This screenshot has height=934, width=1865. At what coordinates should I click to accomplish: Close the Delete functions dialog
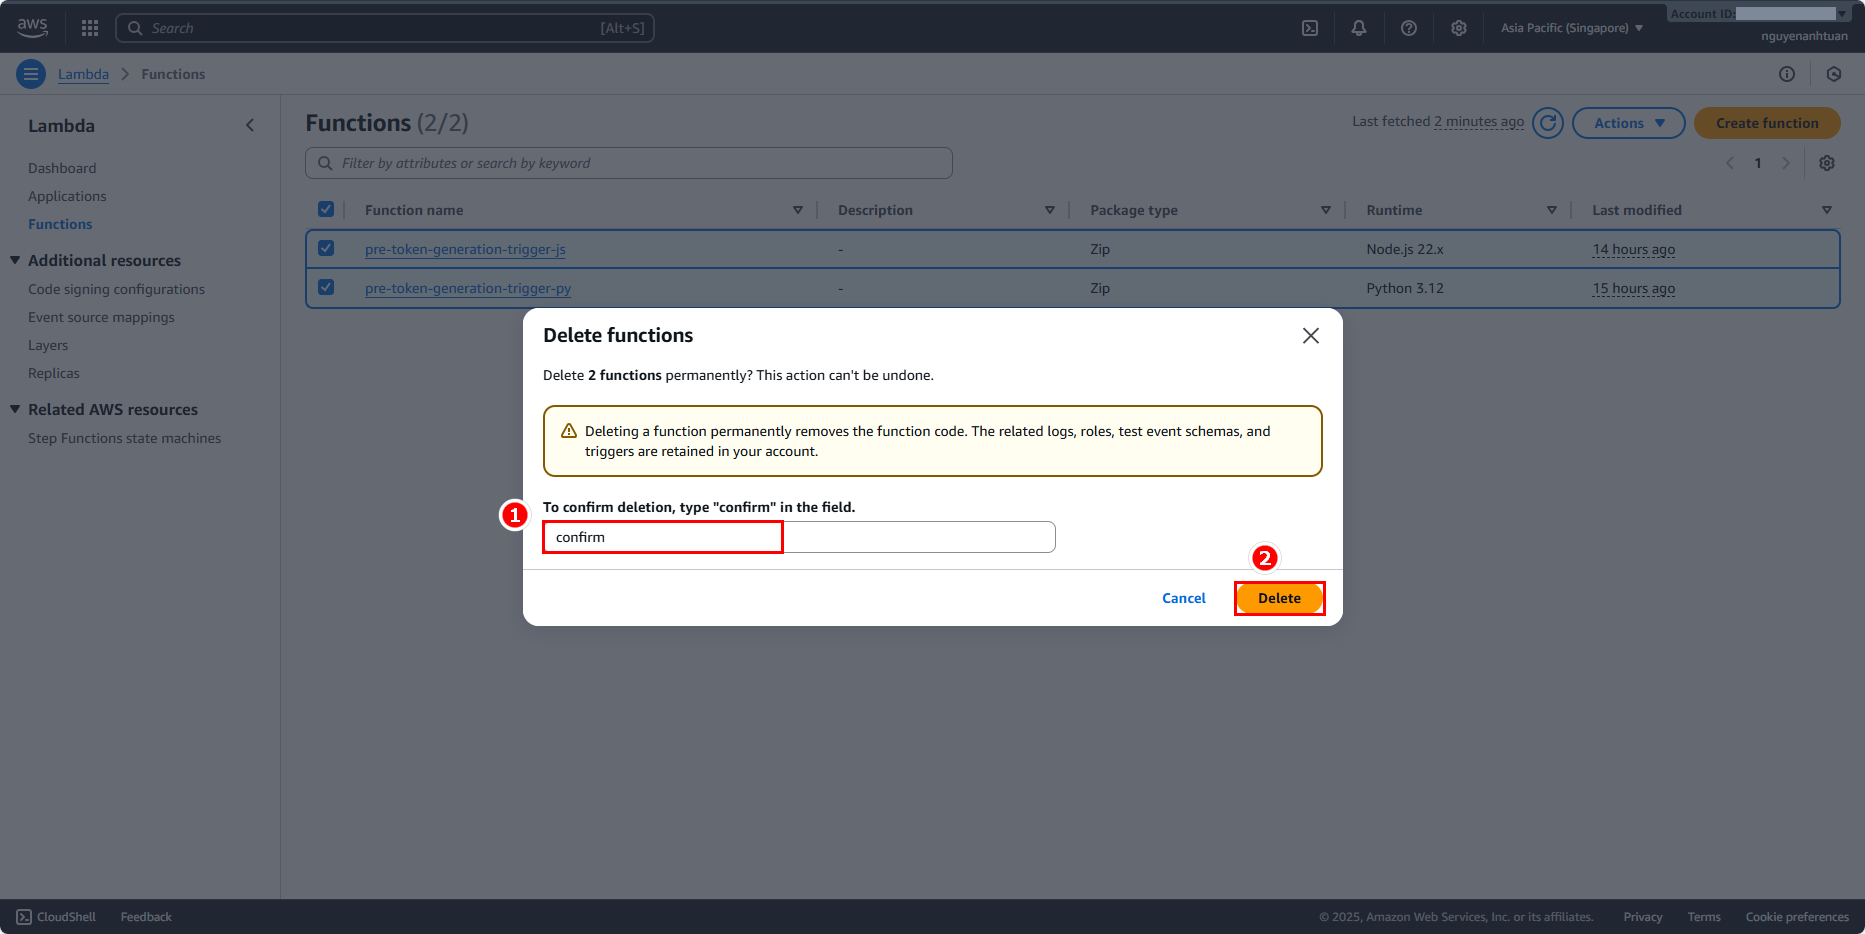pos(1311,336)
